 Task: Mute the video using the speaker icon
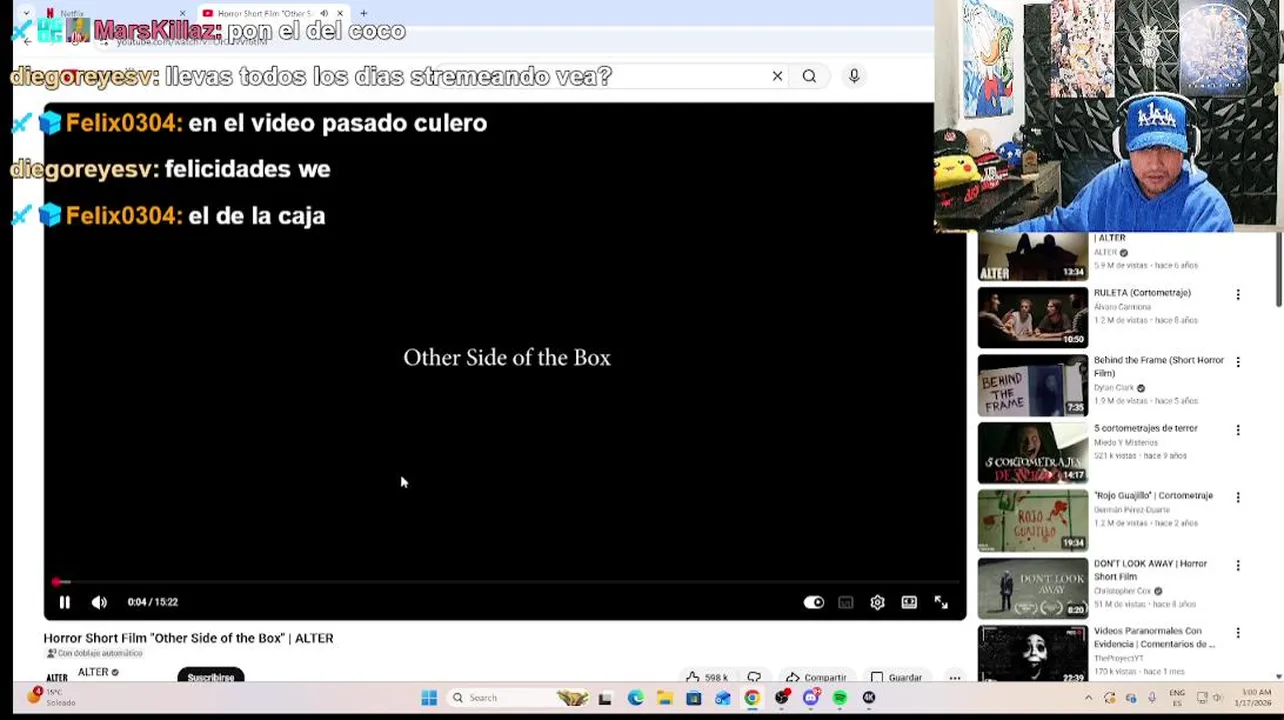coord(99,602)
